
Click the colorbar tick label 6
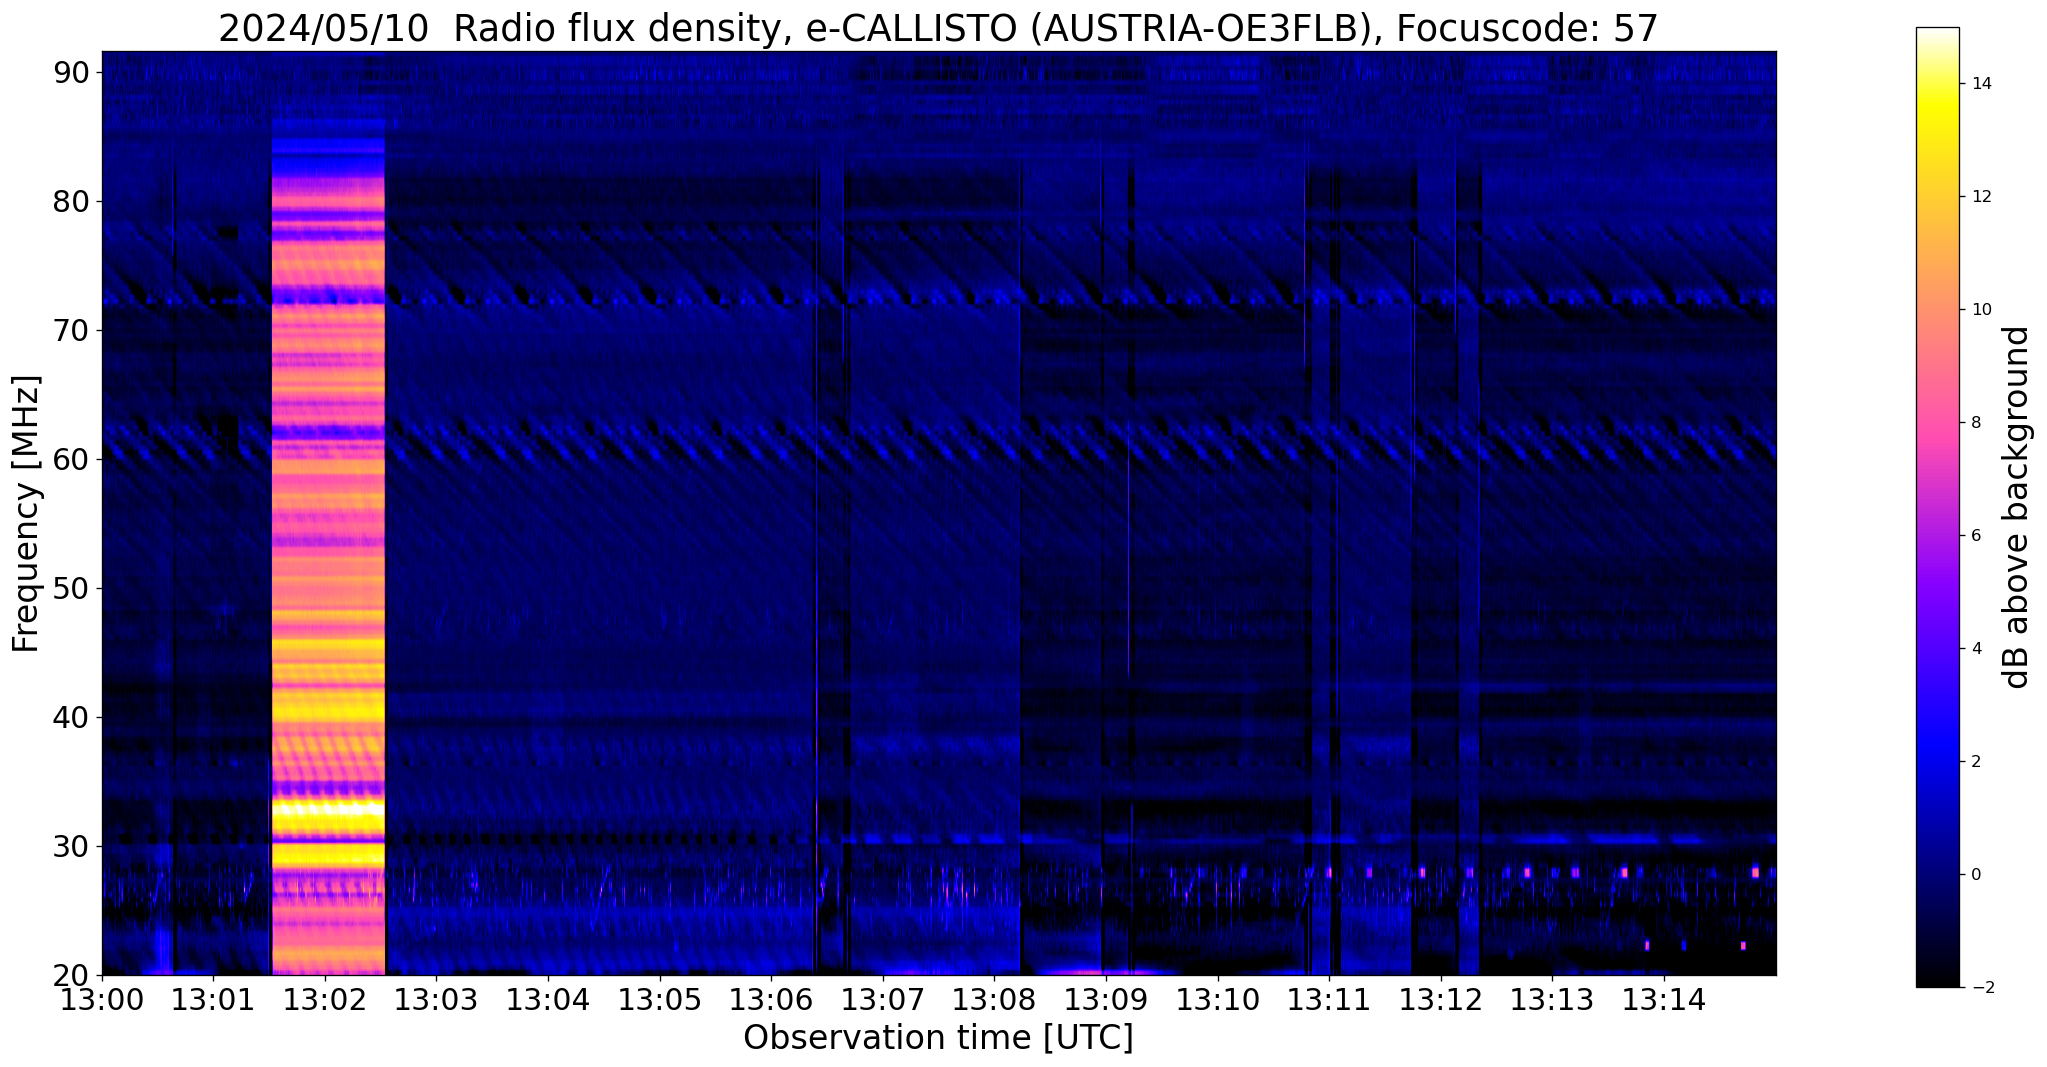click(x=1976, y=536)
